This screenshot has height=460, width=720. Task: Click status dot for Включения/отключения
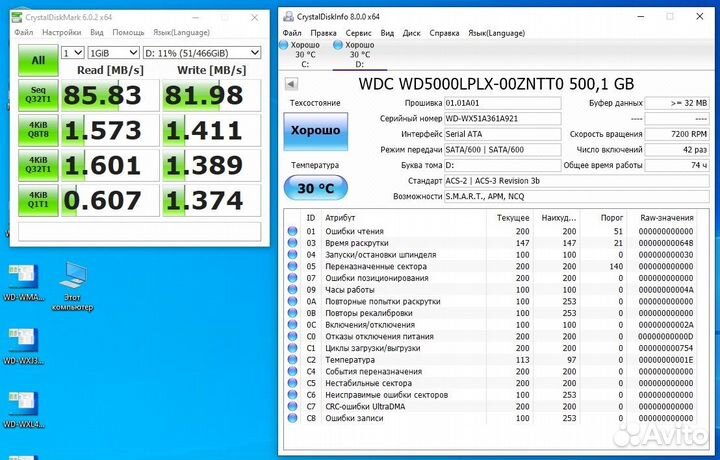pos(292,325)
